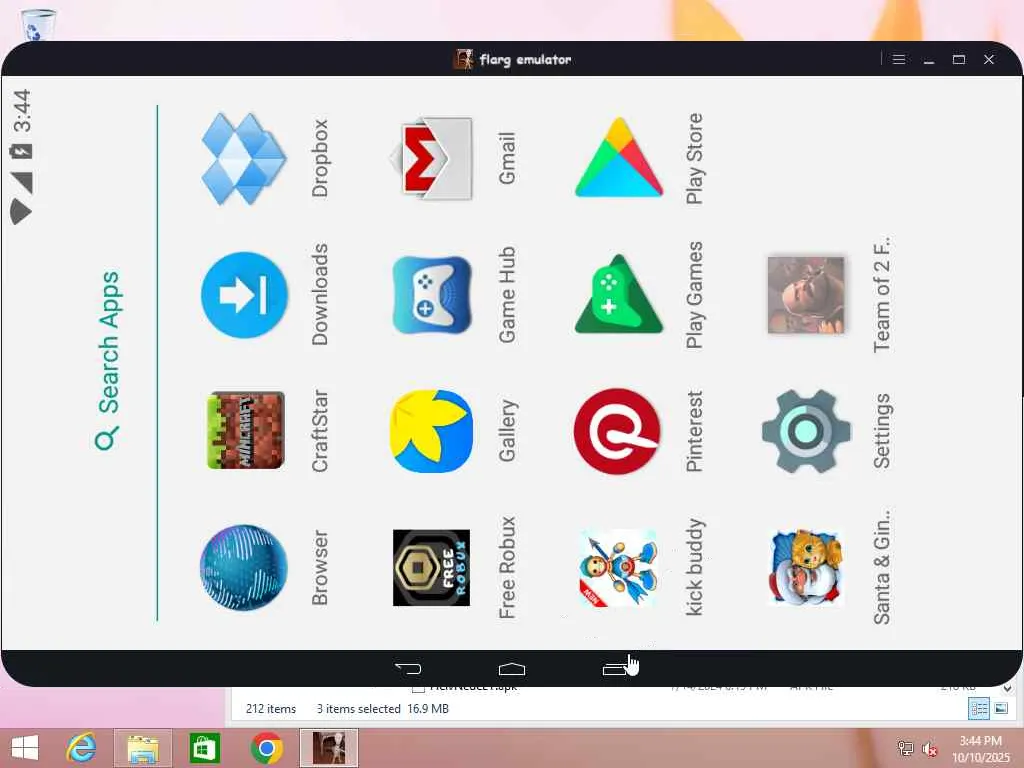The image size is (1024, 768).
Task: Click the File Explorer scrollbar down arrow
Action: pos(1007,688)
